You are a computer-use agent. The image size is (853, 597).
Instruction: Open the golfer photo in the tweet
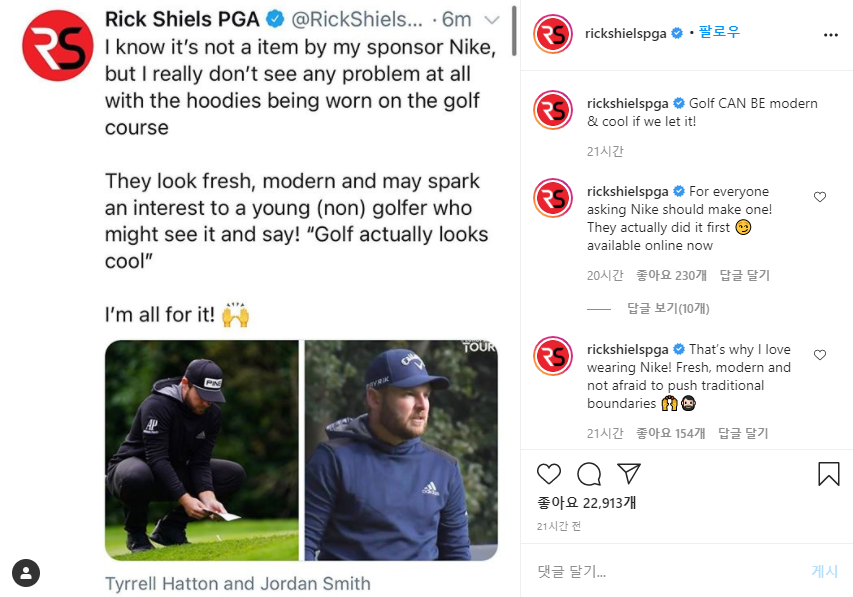point(302,449)
